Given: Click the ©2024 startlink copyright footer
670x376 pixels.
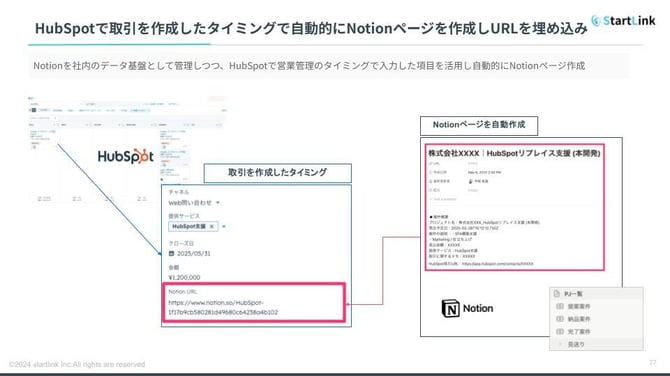Looking at the screenshot, I should click(x=77, y=364).
